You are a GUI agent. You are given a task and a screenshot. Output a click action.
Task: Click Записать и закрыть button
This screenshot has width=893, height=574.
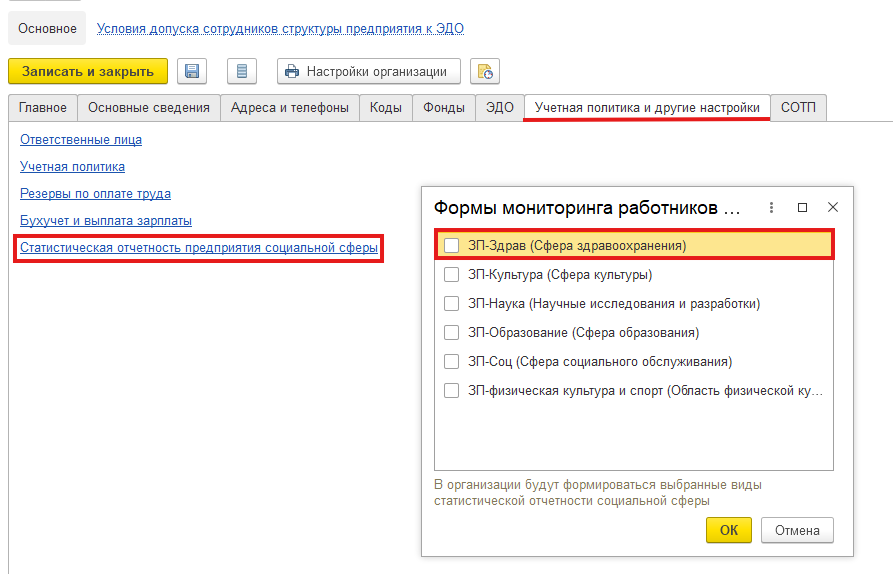point(88,71)
